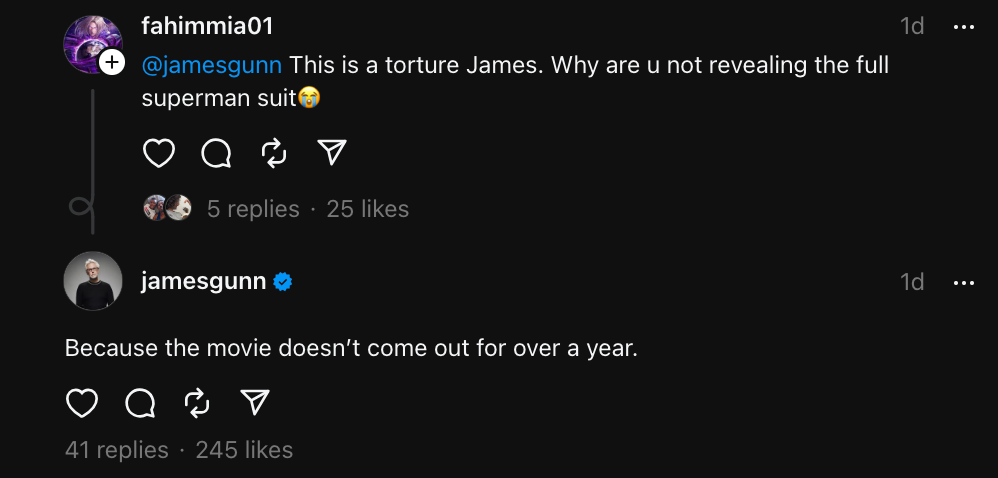Open more options for fahimmia01's post
Screen dimensions: 998x478
[x=964, y=27]
